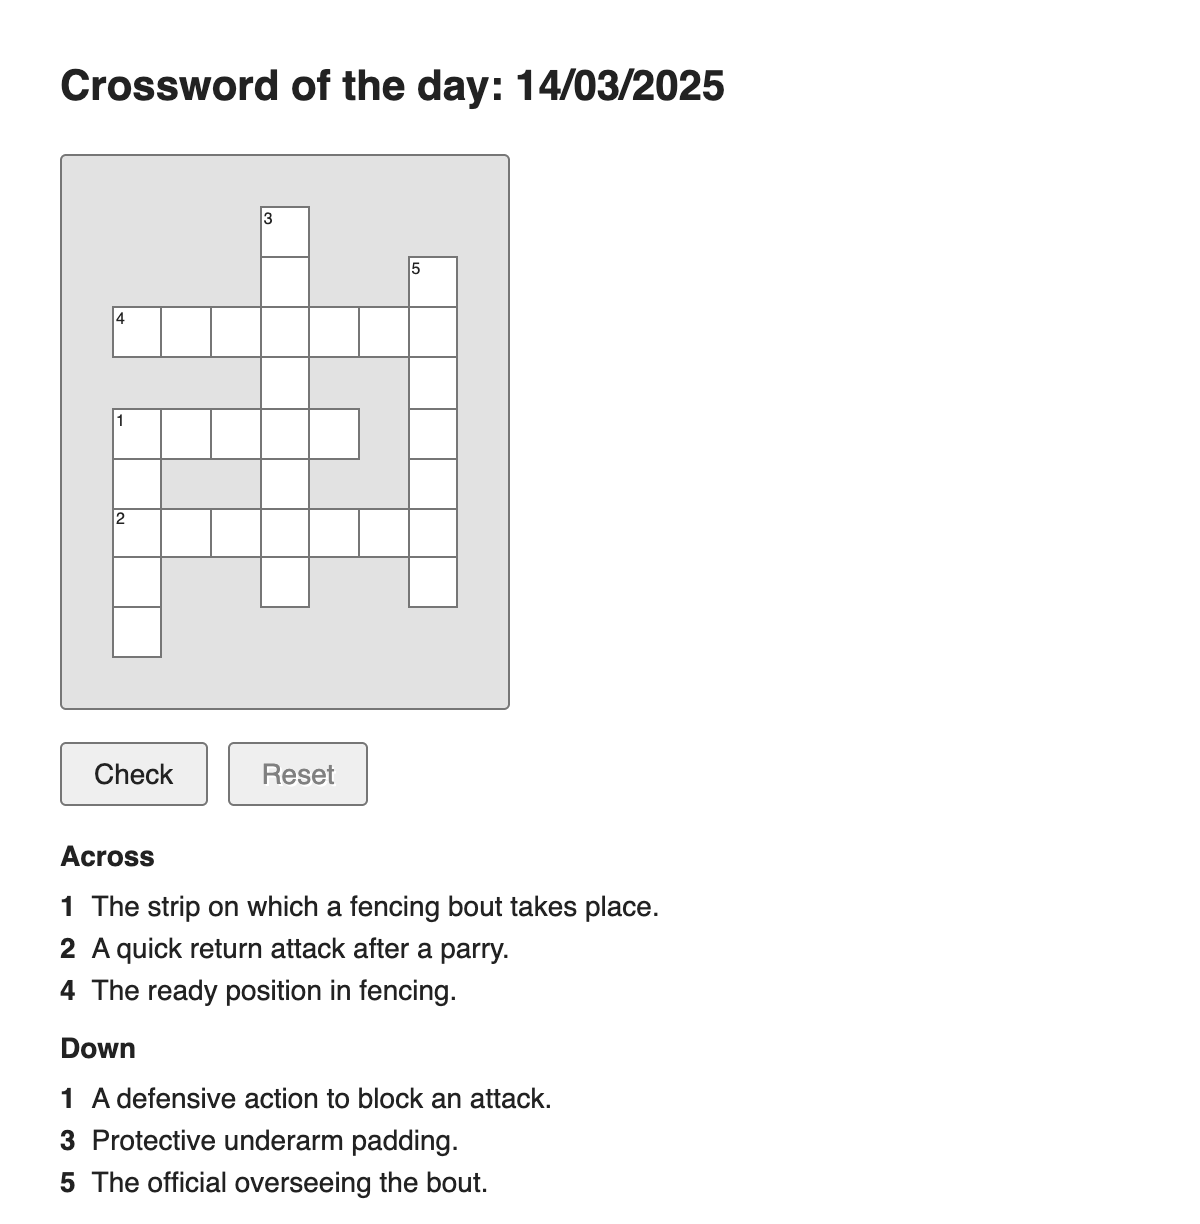1200x1224 pixels.
Task: Select clue 'Protective underarm padding'
Action: coord(259,1141)
